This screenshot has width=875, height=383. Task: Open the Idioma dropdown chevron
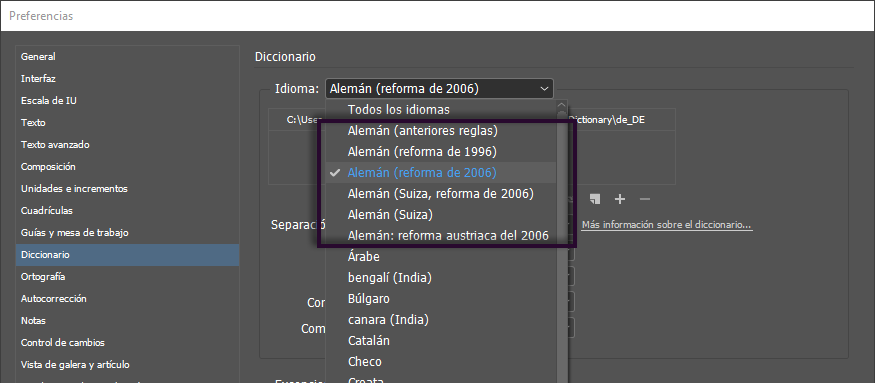tap(544, 89)
